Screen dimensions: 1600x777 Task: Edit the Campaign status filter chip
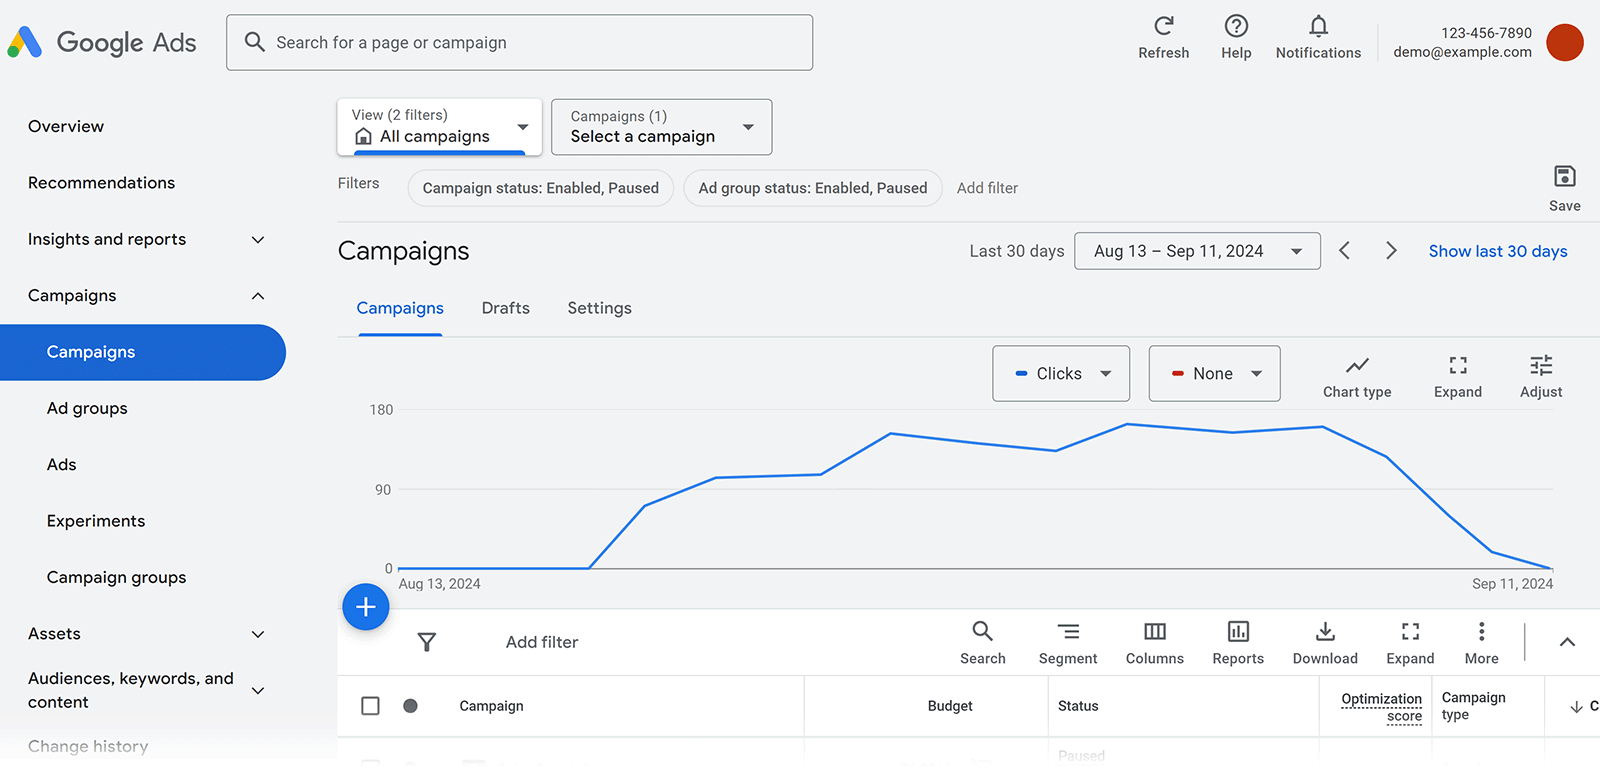pos(540,188)
